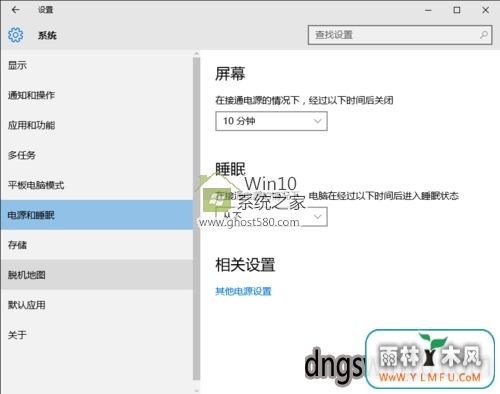Click the magnifier icon in the search box

pos(483,35)
